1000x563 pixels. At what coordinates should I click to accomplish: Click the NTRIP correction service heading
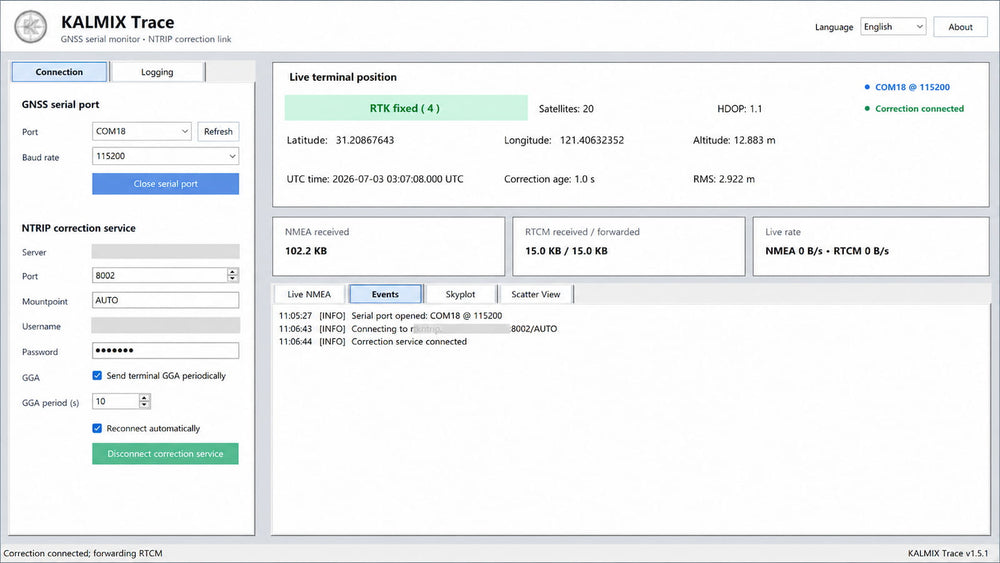(78, 228)
